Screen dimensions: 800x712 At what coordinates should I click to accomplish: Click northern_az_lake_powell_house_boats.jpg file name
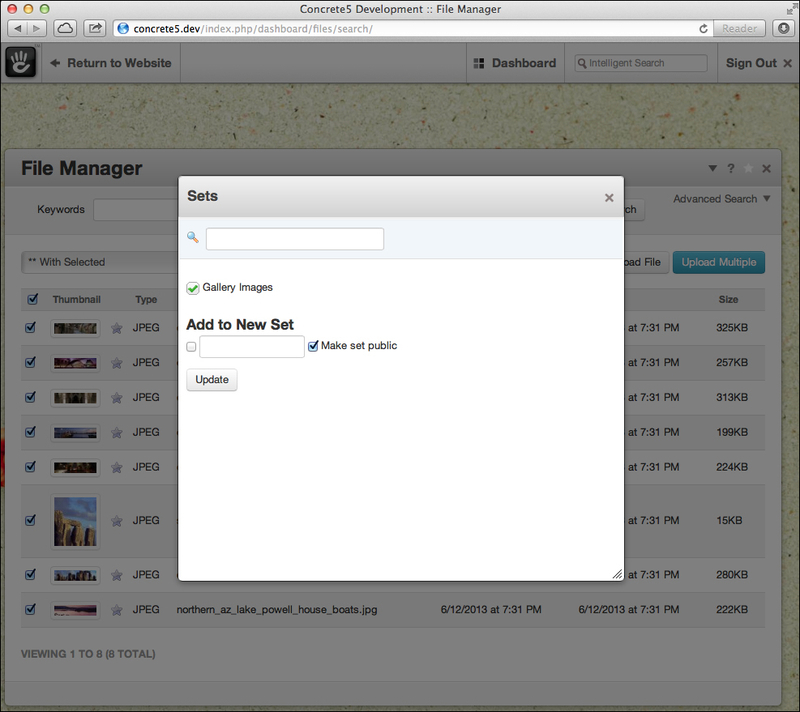click(277, 609)
